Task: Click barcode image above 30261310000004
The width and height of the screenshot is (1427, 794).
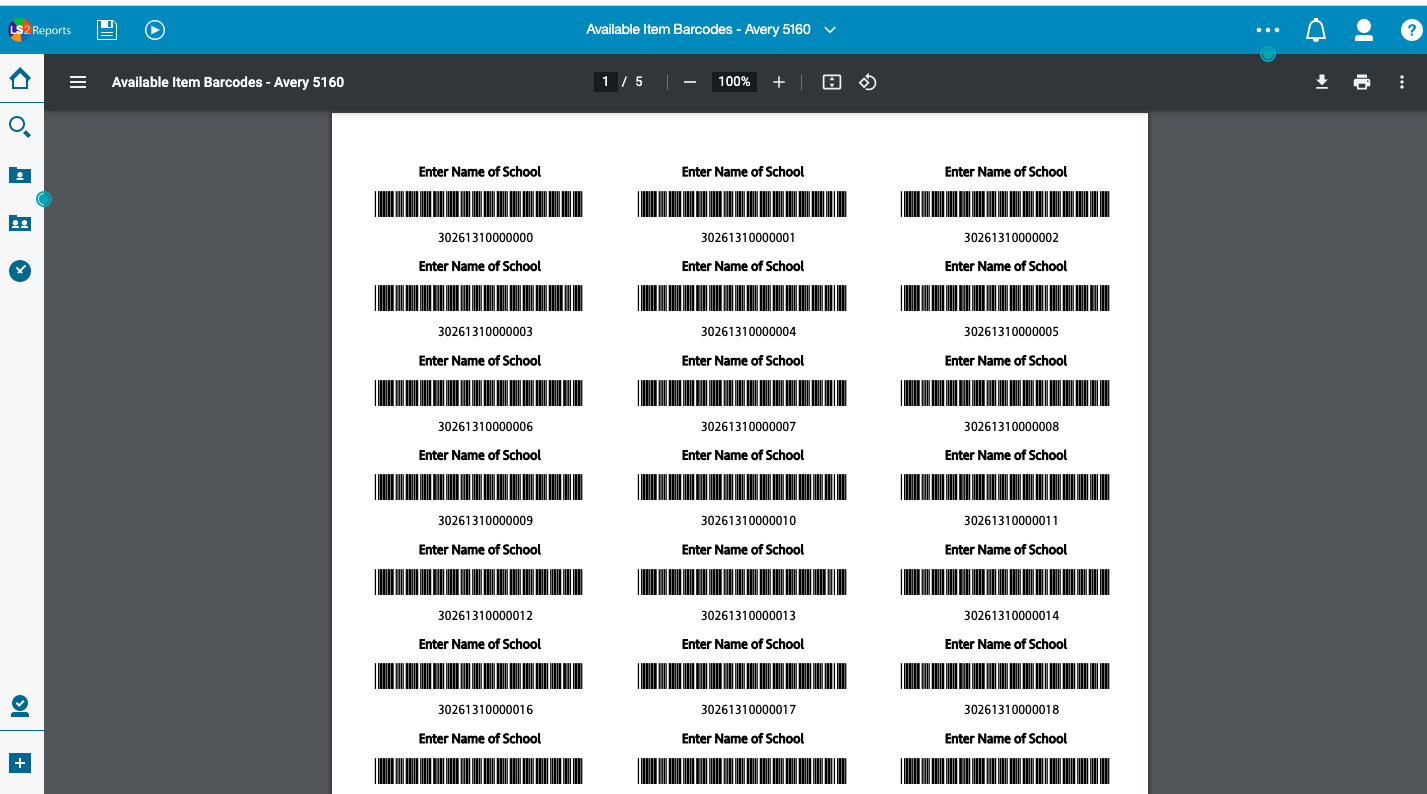Action: point(742,298)
